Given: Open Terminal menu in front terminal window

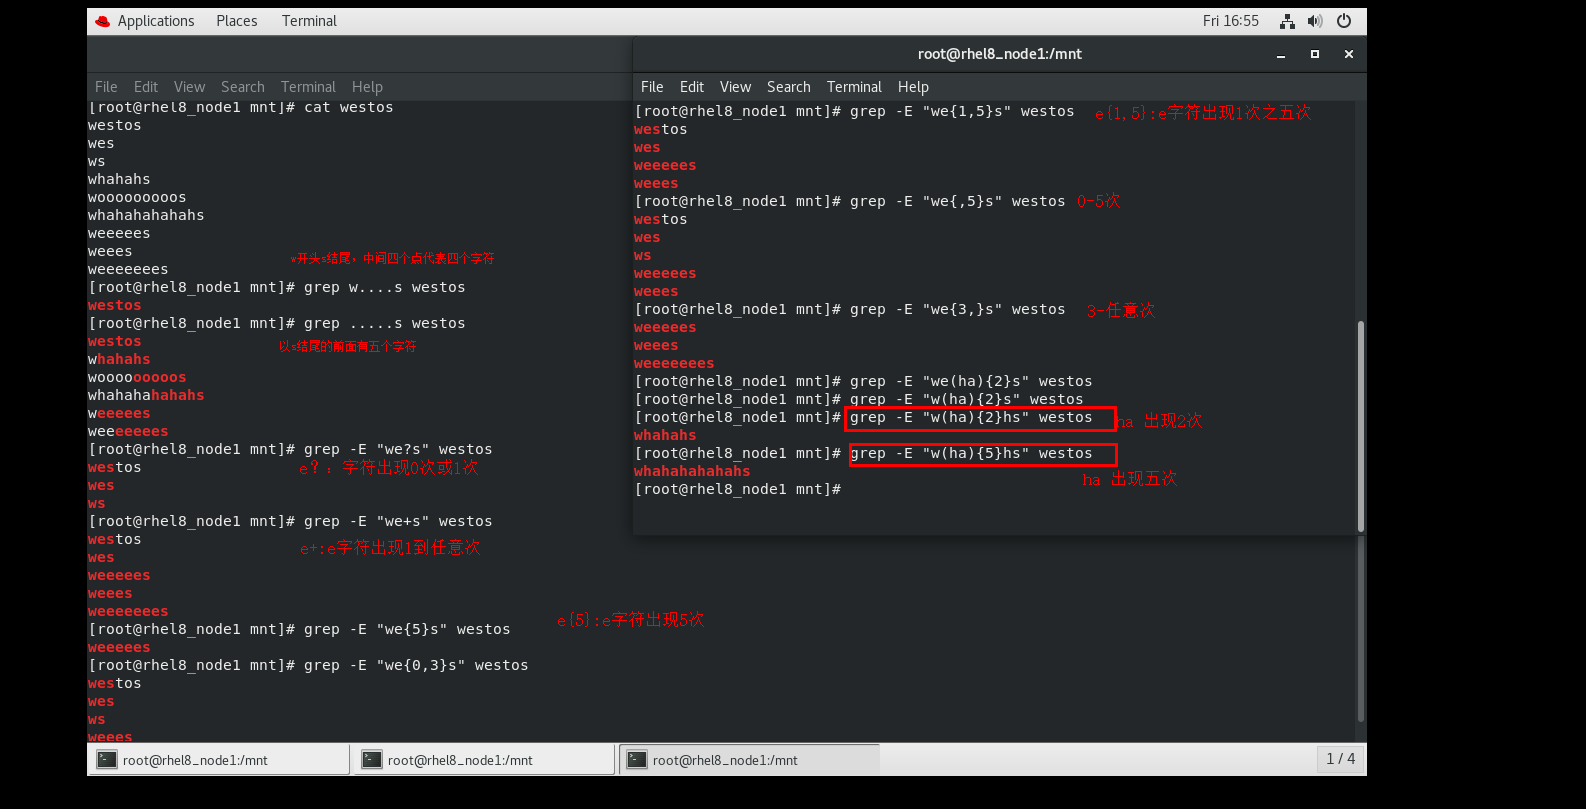Looking at the screenshot, I should pyautogui.click(x=854, y=87).
